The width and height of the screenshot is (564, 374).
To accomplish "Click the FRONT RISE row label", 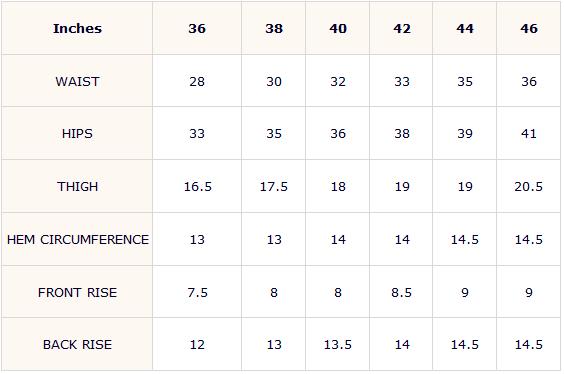I will tap(77, 292).
